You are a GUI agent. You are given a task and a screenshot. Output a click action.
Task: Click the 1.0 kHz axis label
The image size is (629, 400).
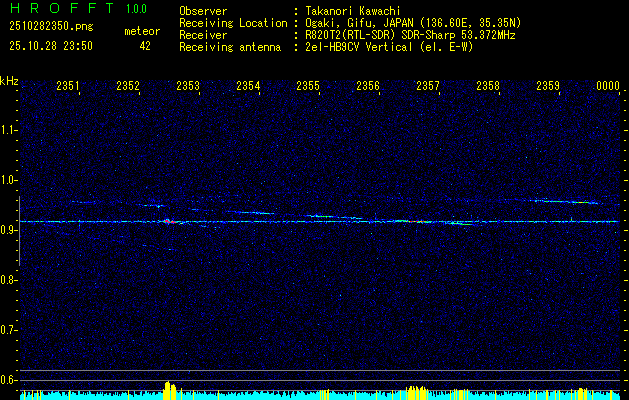pyautogui.click(x=8, y=180)
